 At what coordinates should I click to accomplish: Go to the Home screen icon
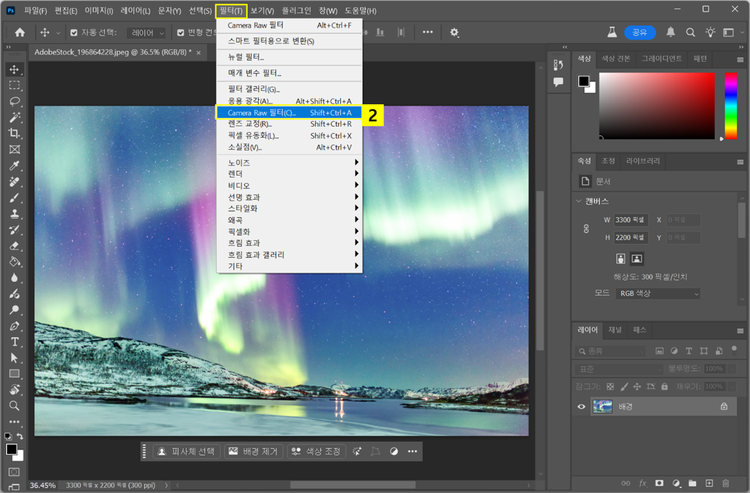click(x=20, y=33)
